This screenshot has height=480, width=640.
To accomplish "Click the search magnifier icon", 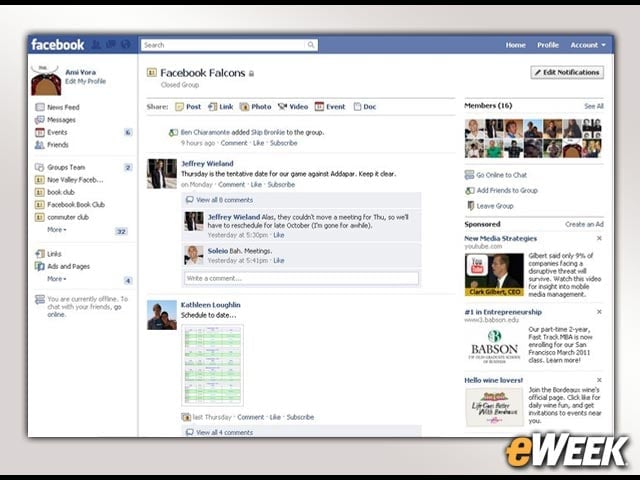I will pos(311,45).
